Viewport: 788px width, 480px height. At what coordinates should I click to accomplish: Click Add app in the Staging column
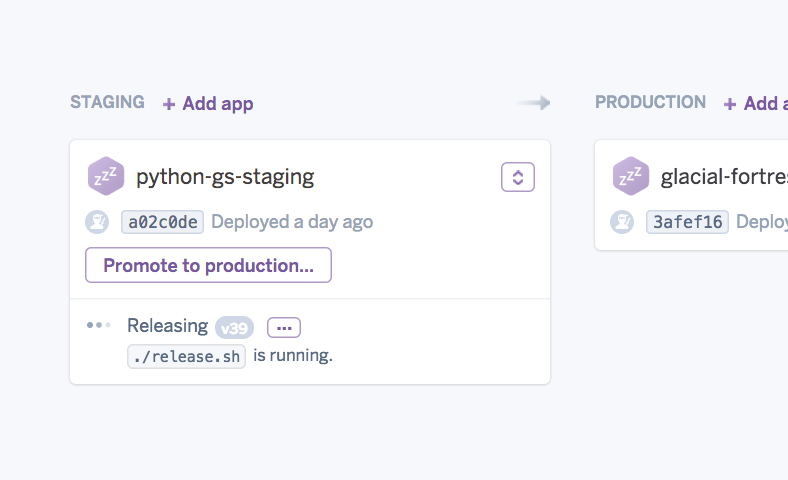tap(208, 104)
